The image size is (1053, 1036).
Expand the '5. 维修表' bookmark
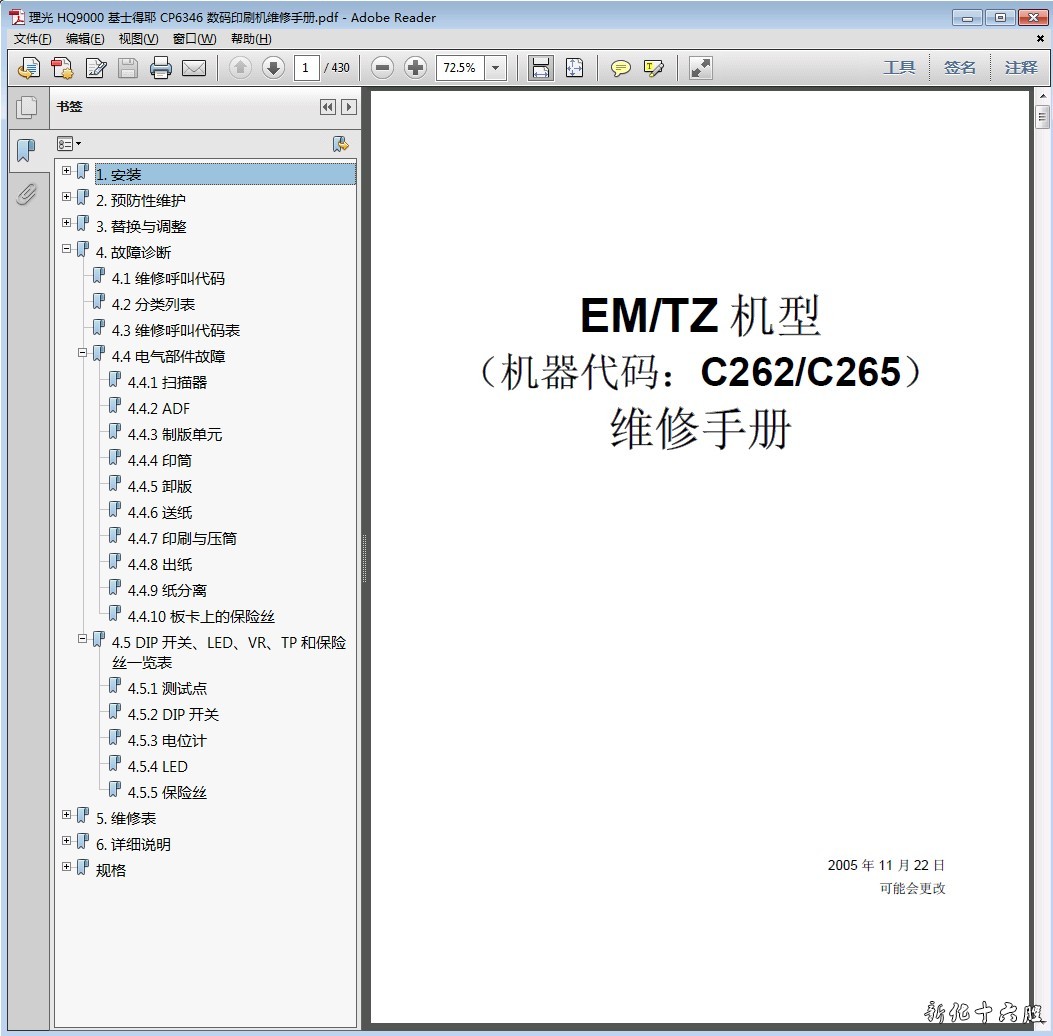click(67, 815)
